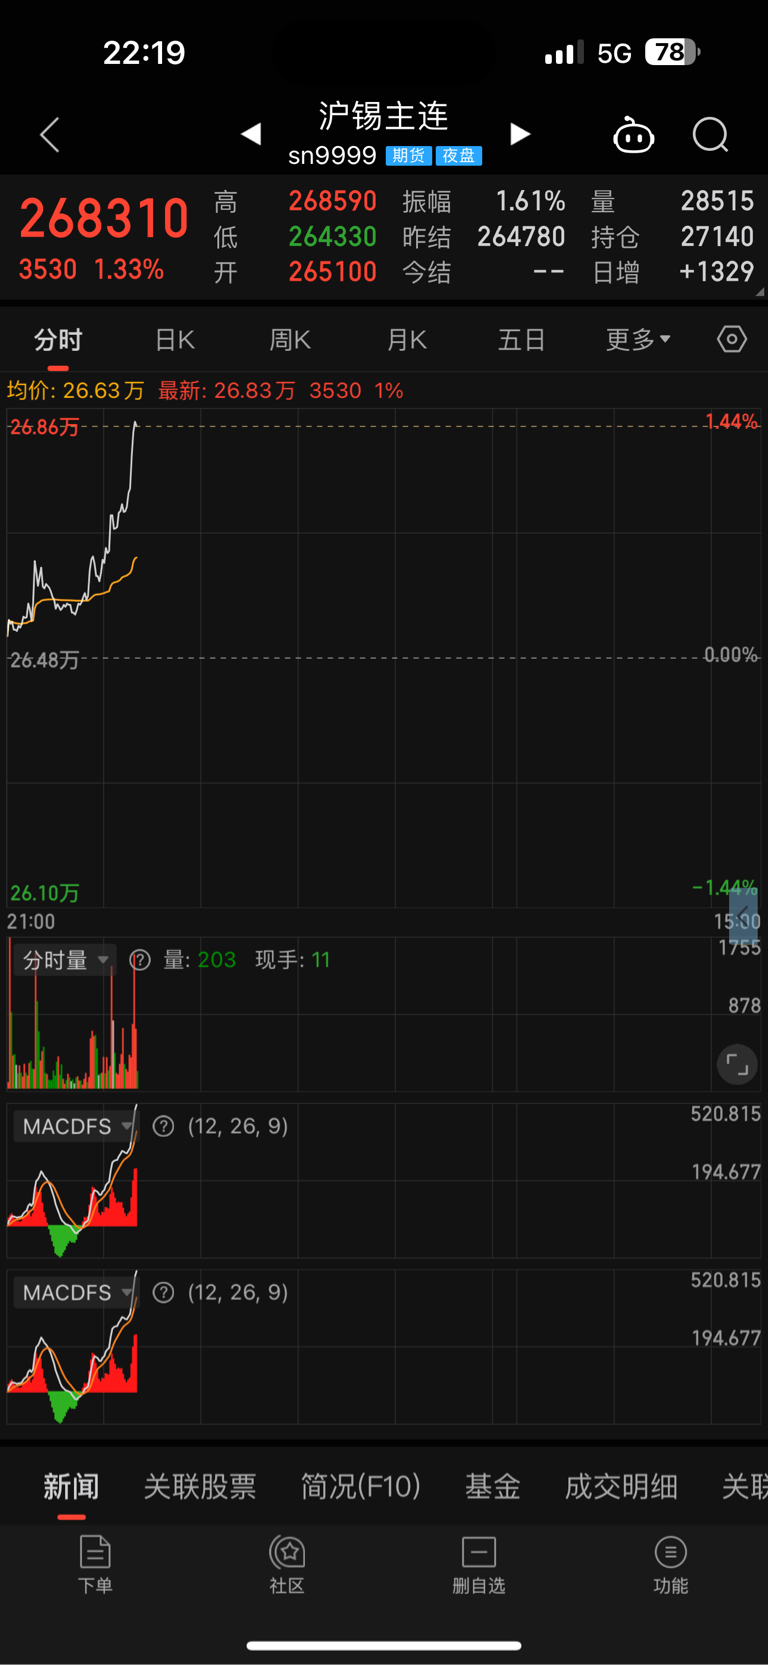Image resolution: width=768 pixels, height=1665 pixels.
Task: Tap the first MACDFS (12, 26, 9) parameters
Action: (238, 1126)
